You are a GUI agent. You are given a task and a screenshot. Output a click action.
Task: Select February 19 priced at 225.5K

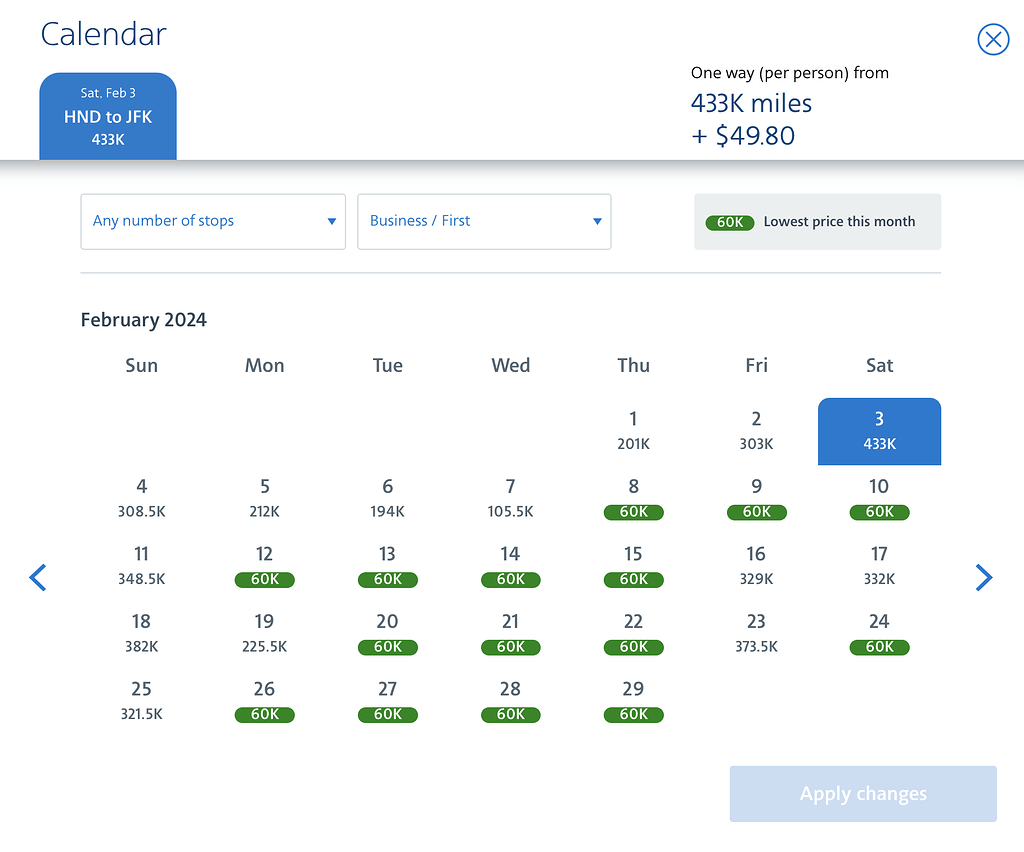tap(264, 633)
